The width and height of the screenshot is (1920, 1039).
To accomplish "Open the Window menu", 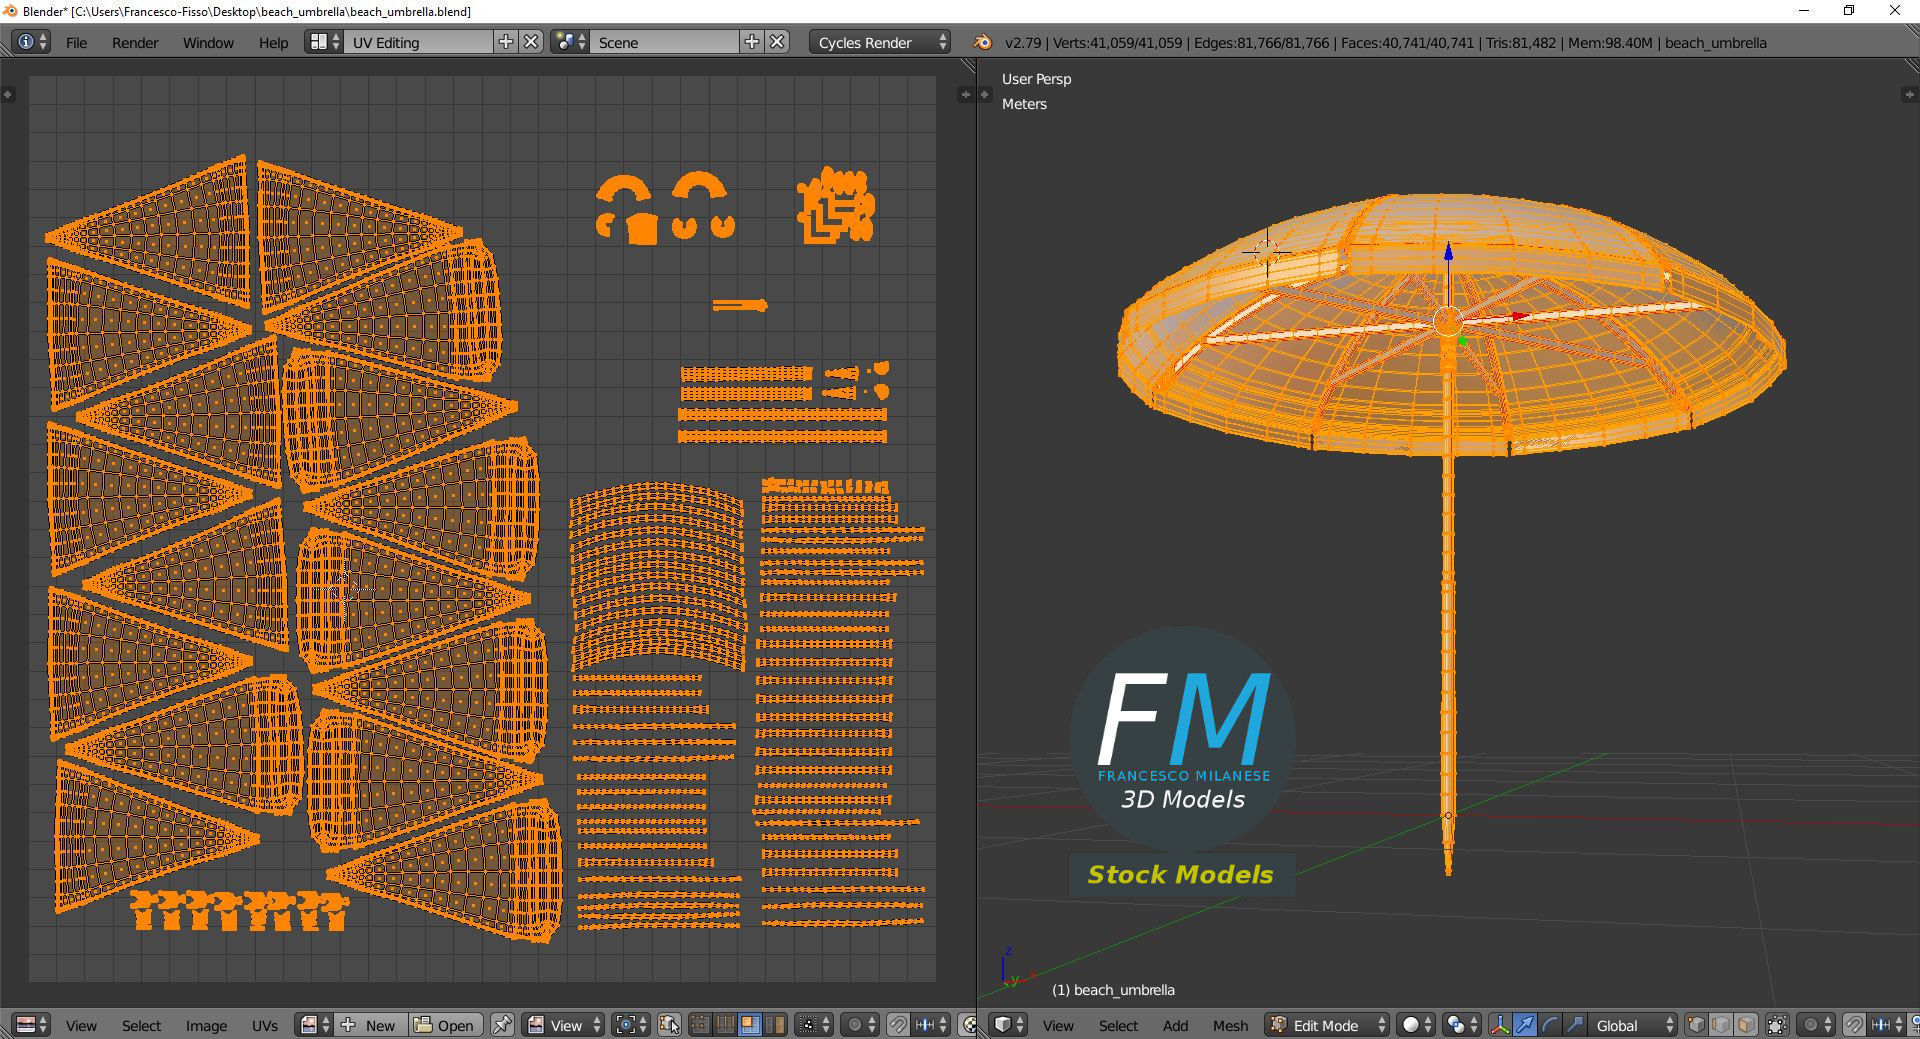I will click(208, 43).
